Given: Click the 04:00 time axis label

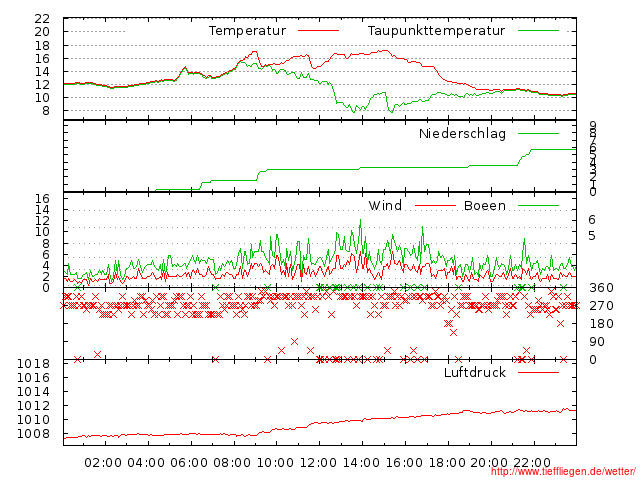Looking at the screenshot, I should (146, 462).
